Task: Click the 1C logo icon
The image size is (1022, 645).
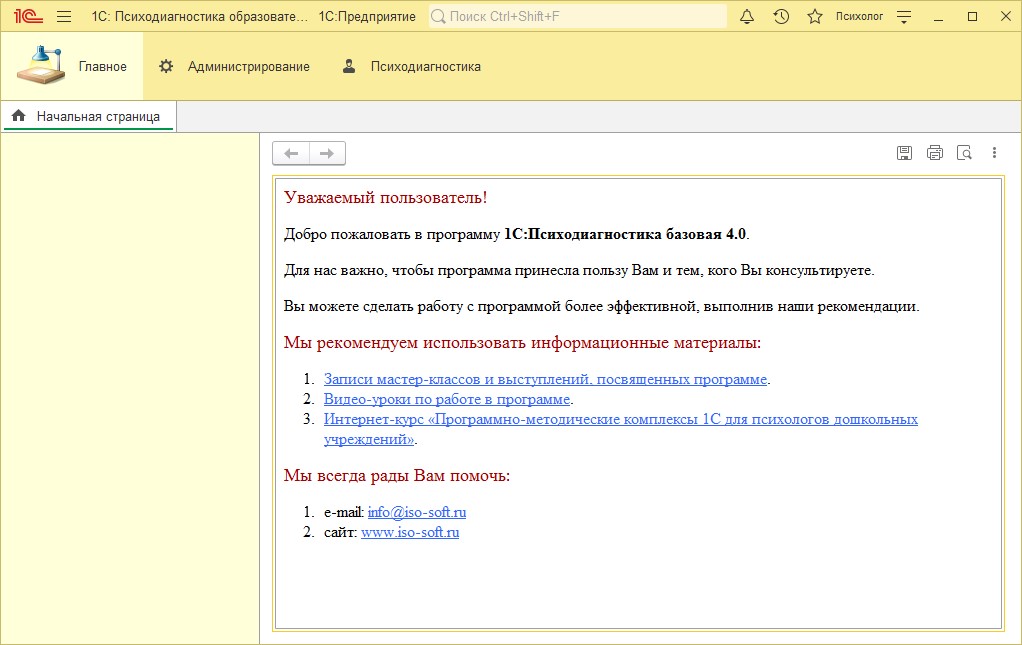Action: tap(28, 16)
